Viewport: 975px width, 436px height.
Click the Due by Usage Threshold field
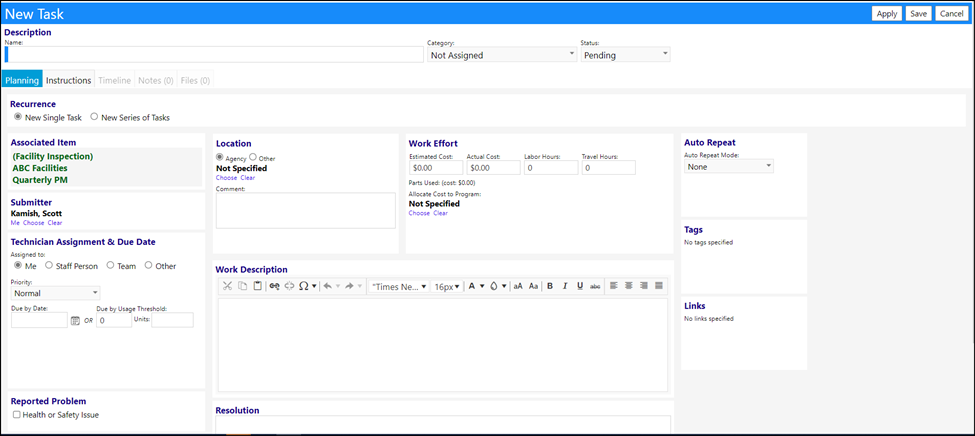coord(114,320)
